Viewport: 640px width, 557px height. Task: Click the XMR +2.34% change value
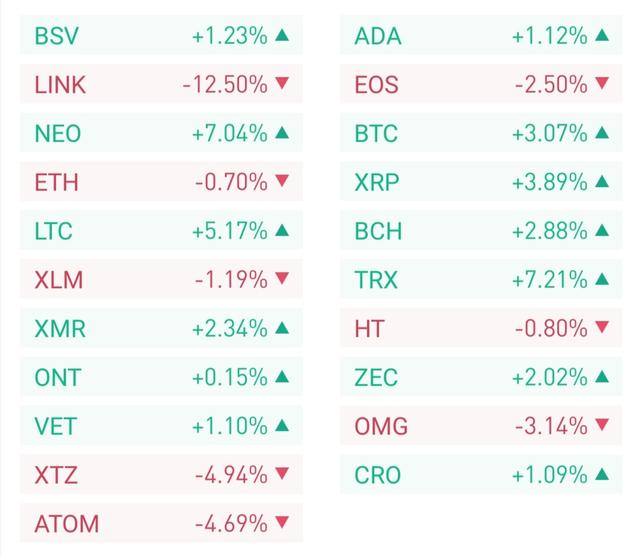229,329
